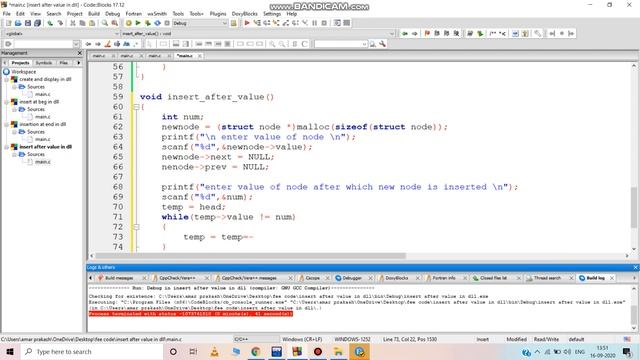Click the Cut scissors icon
Screen dimensions: 640x360
(73, 23)
